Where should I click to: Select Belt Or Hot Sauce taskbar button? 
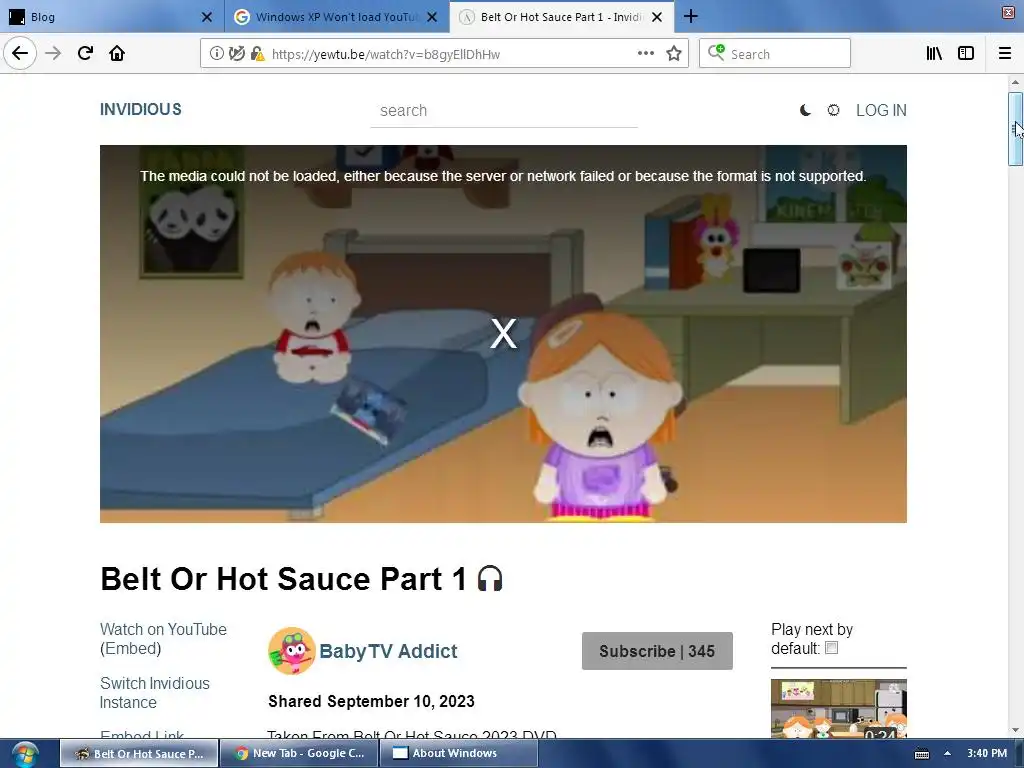coord(139,754)
